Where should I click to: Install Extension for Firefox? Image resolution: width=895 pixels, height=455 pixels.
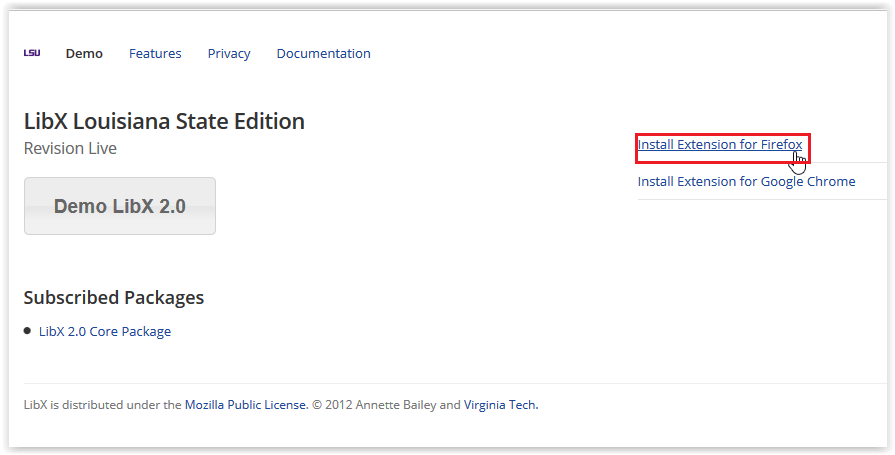(719, 145)
